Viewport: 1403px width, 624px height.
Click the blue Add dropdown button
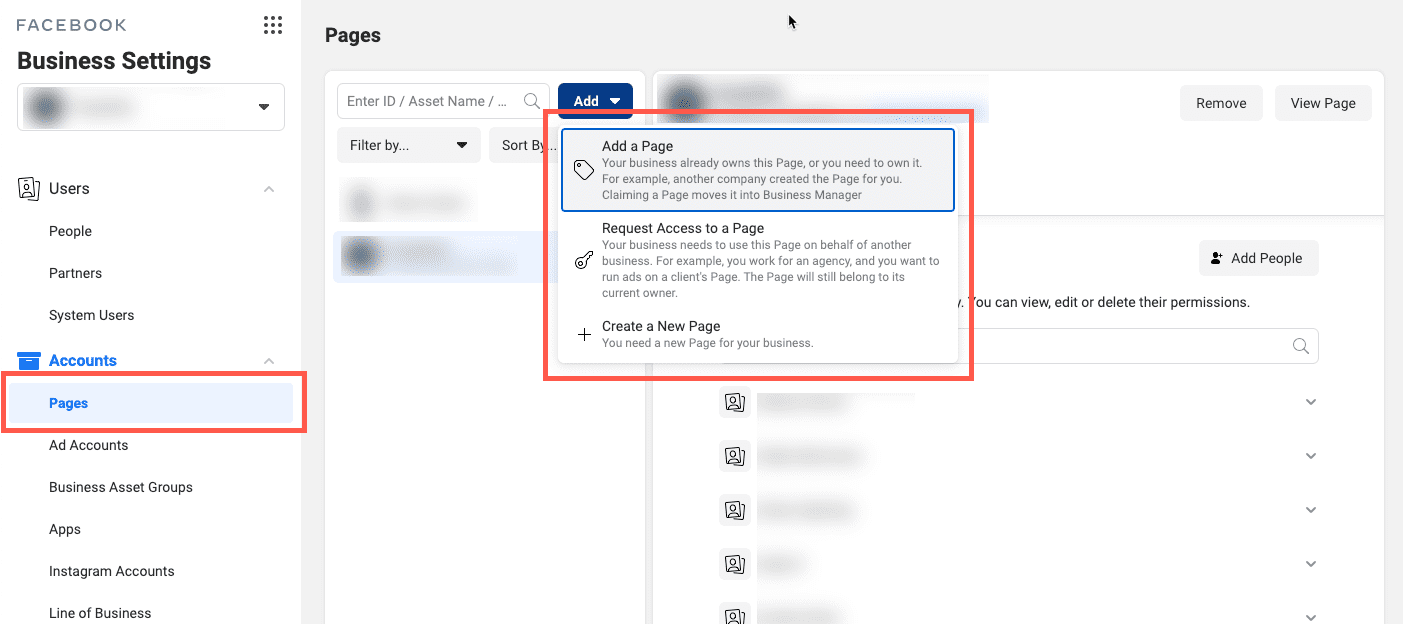point(595,101)
